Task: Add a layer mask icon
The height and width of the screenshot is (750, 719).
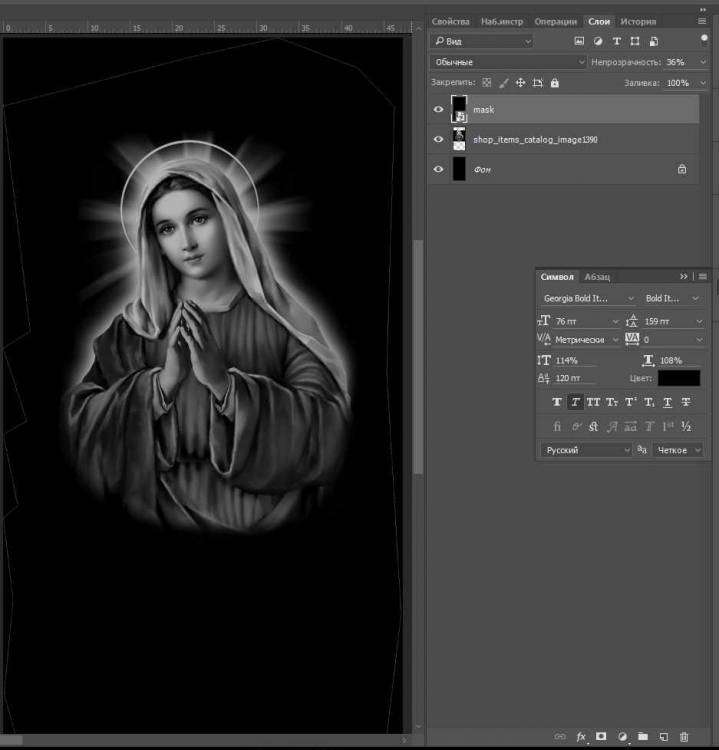Action: pyautogui.click(x=601, y=737)
